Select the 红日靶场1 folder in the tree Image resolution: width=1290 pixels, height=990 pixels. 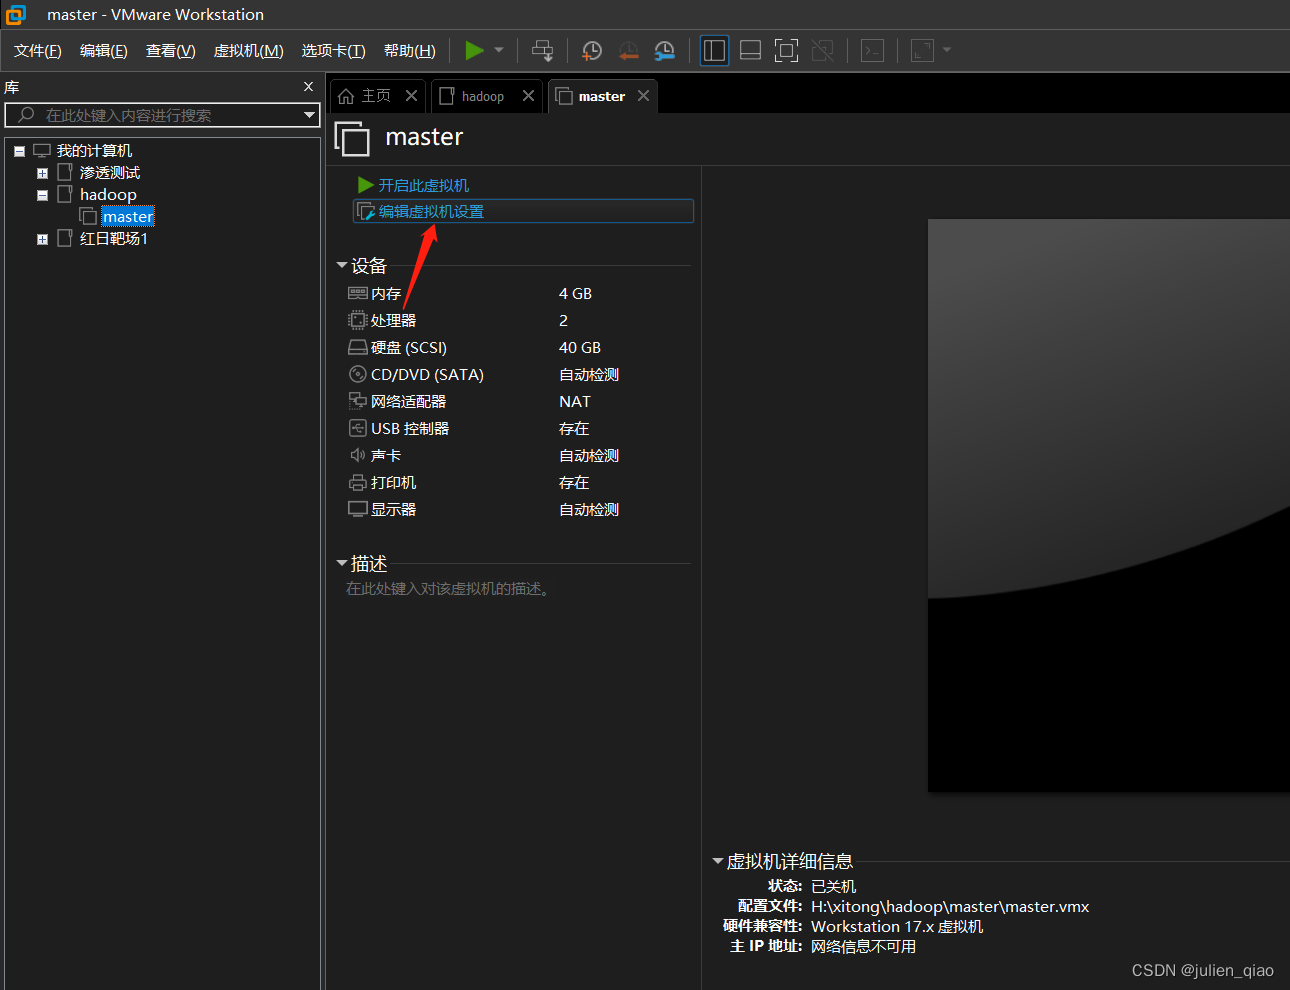[x=114, y=239]
